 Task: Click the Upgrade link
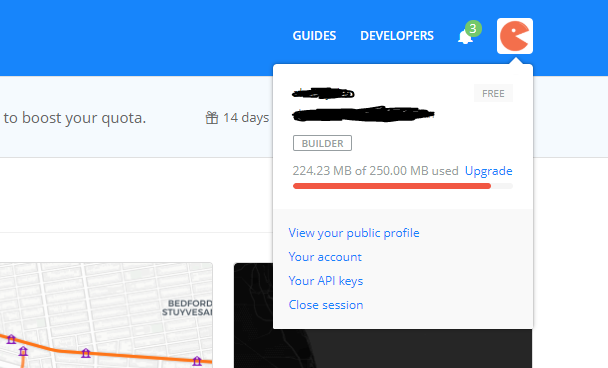pyautogui.click(x=489, y=171)
